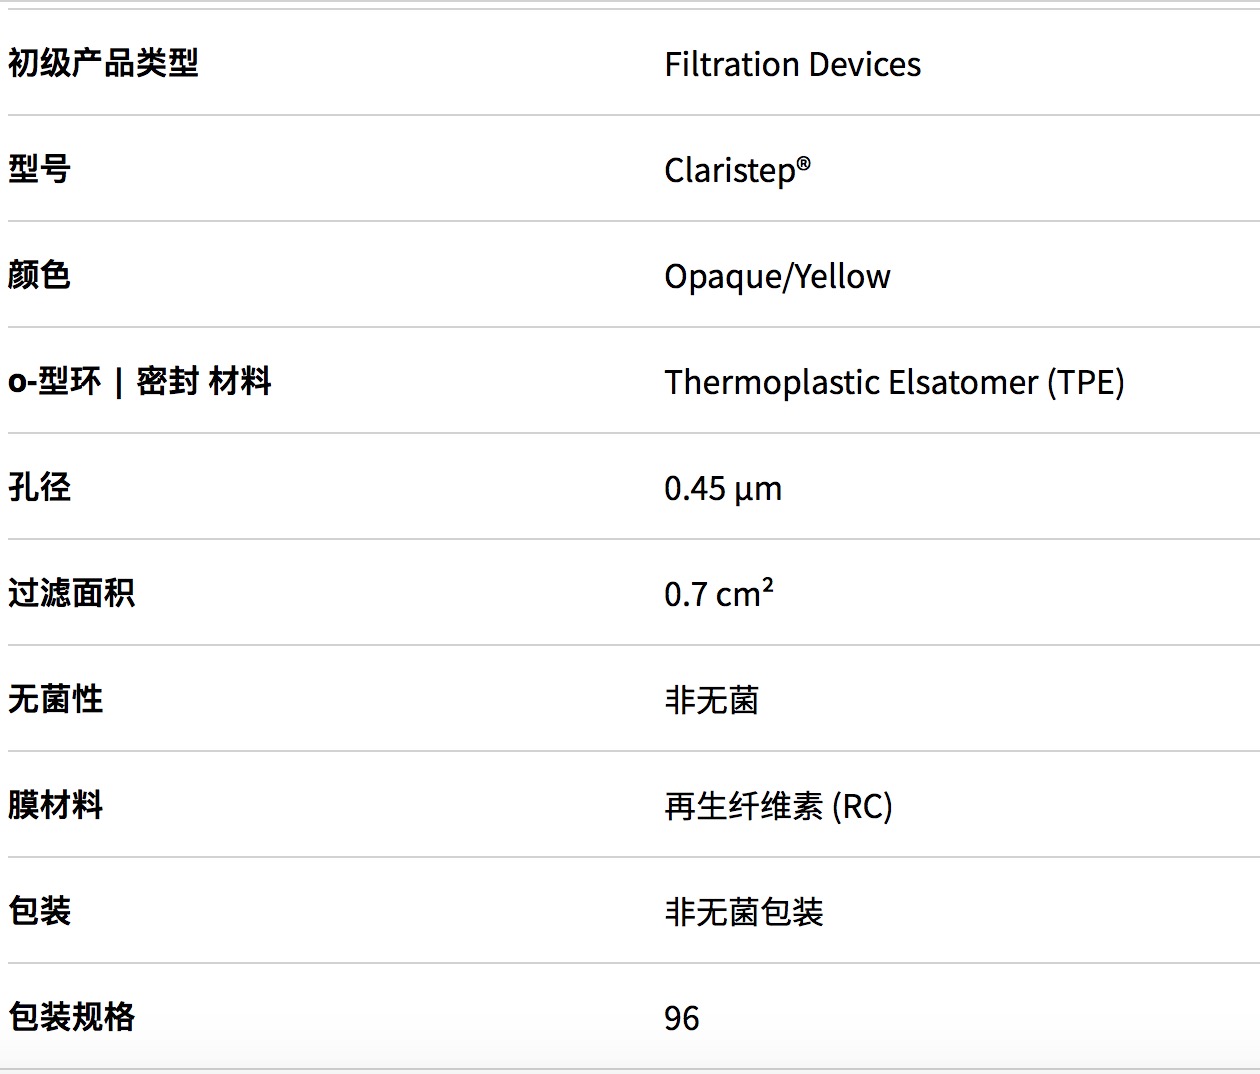
Task: Select the Opaque/Yellow color value
Action: pyautogui.click(x=777, y=276)
